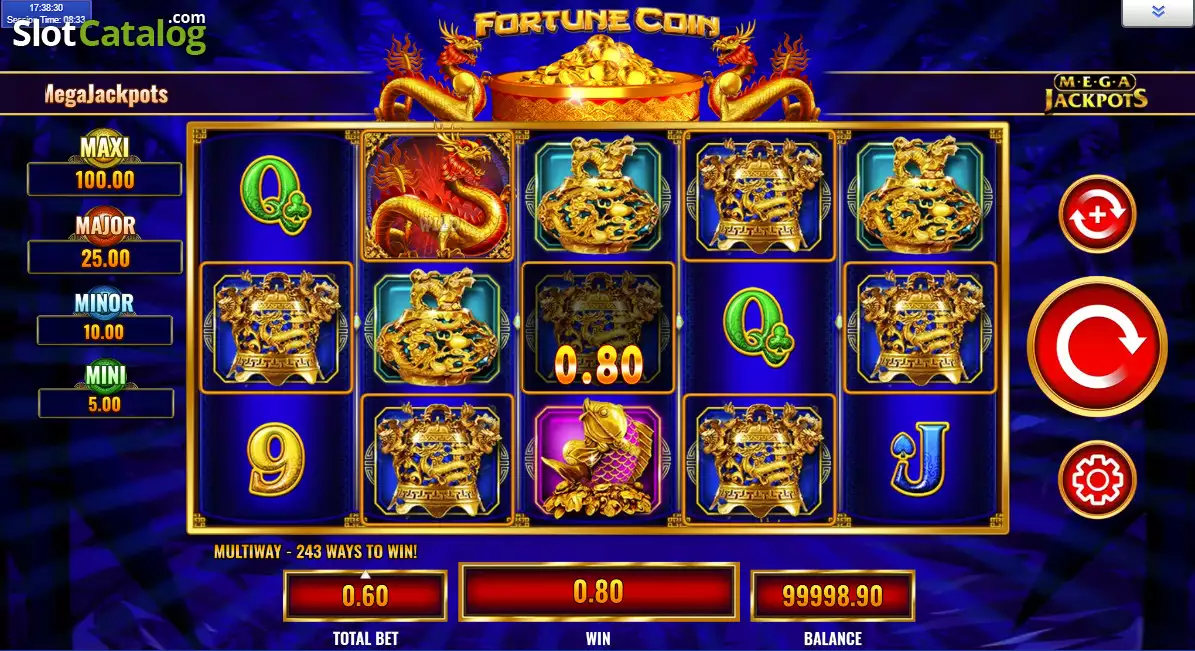Expand the top-right collapse chevron
Image resolution: width=1195 pixels, height=651 pixels.
pyautogui.click(x=1158, y=11)
